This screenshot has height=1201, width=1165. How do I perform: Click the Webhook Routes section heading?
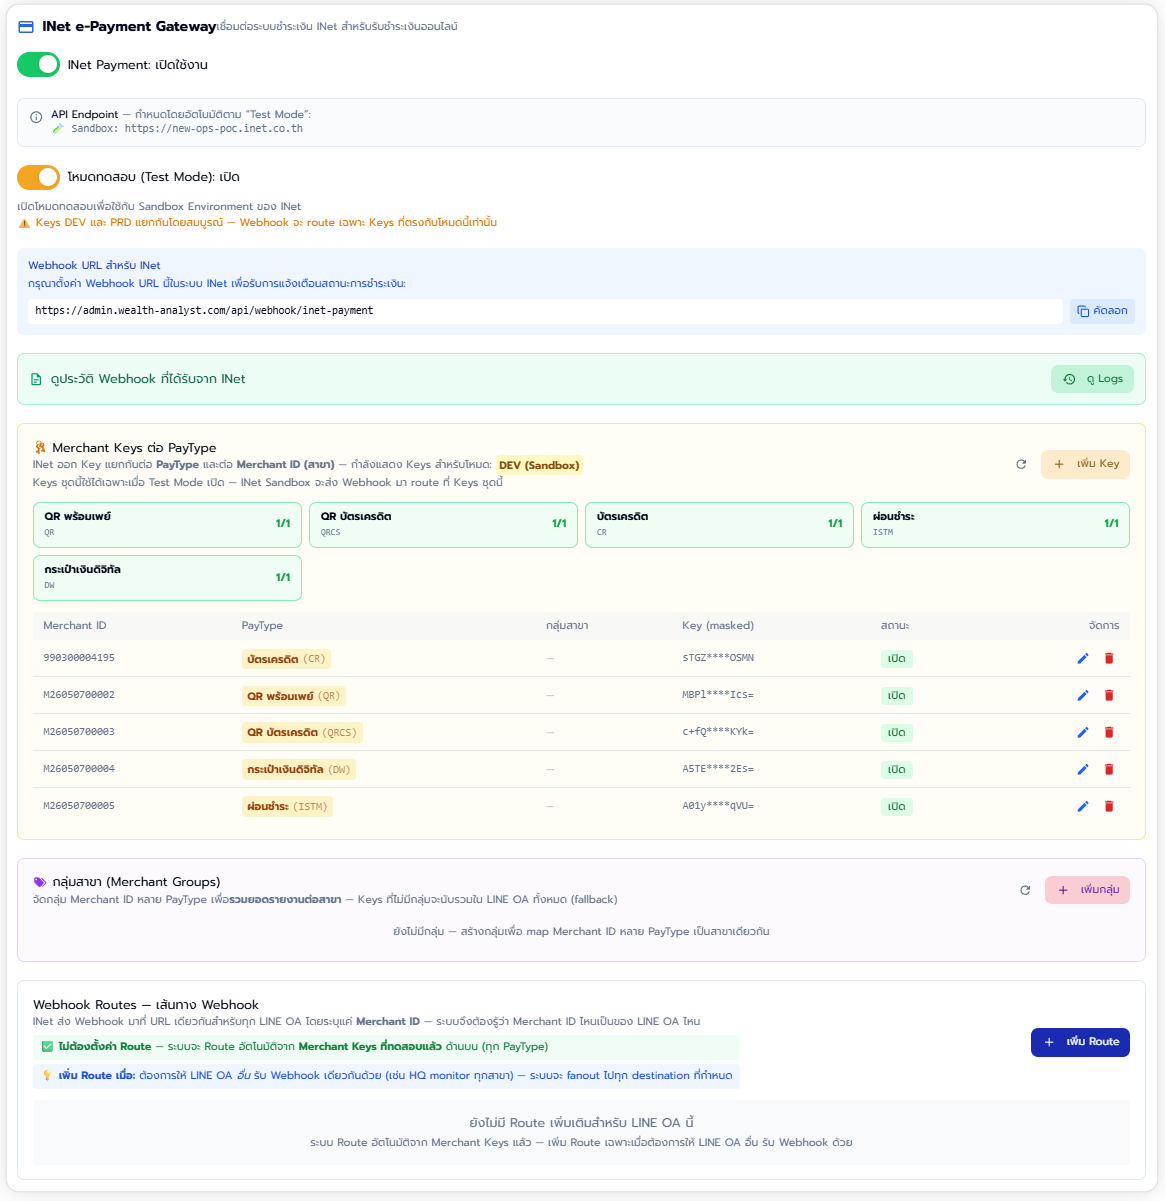[146, 1005]
